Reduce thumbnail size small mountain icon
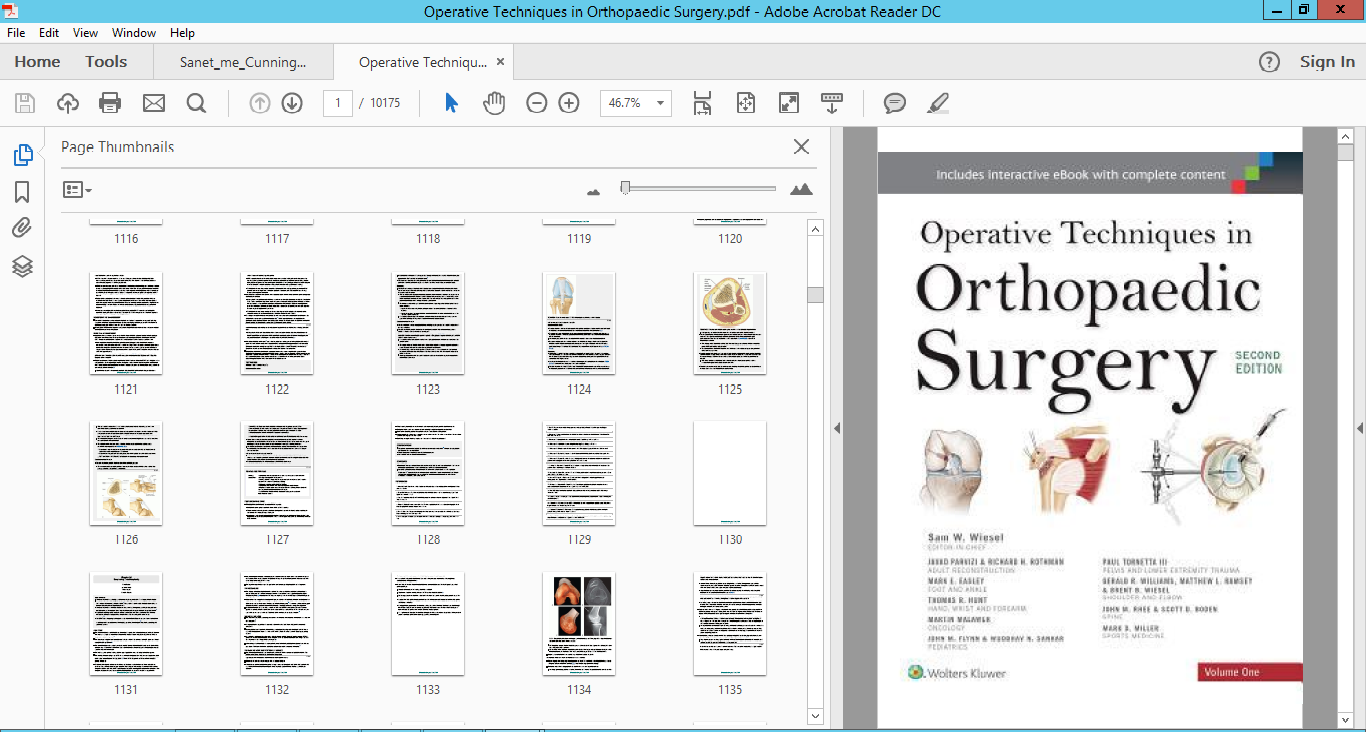Viewport: 1366px width, 732px height. click(x=593, y=191)
